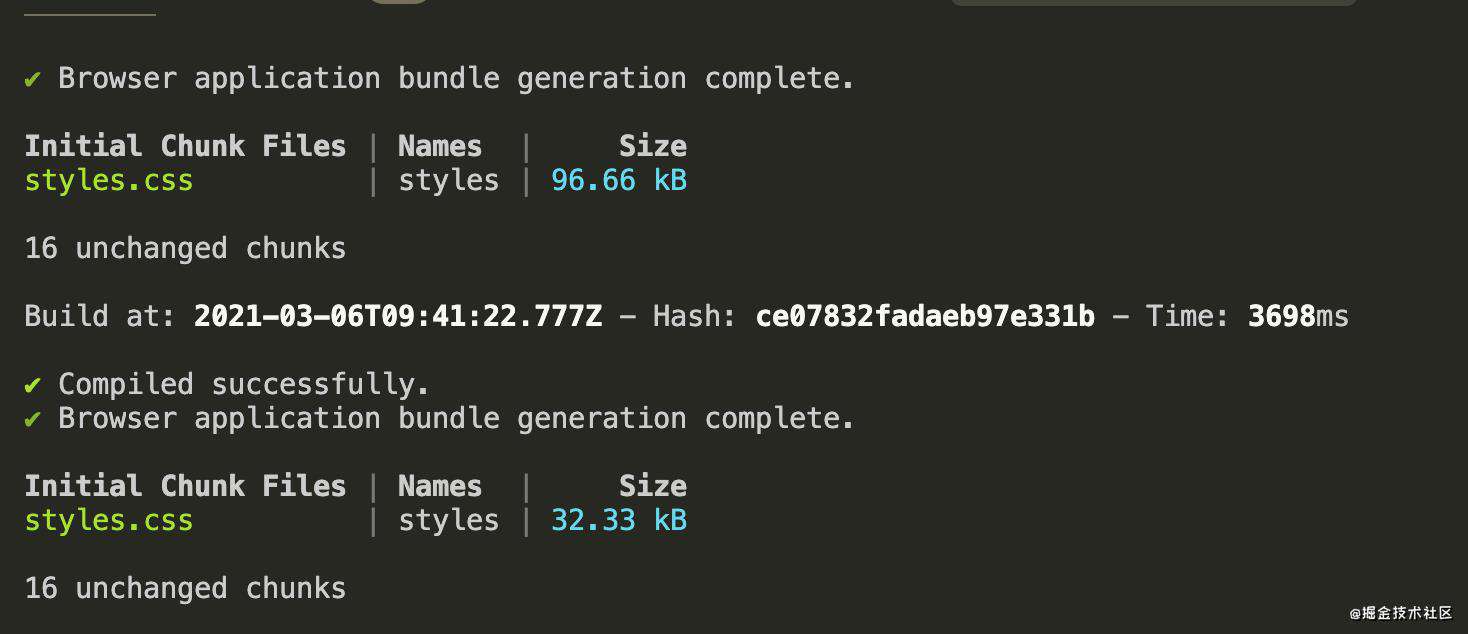Click the 16 unchanged chunks line above Build at
1468x634 pixels.
tap(186, 249)
